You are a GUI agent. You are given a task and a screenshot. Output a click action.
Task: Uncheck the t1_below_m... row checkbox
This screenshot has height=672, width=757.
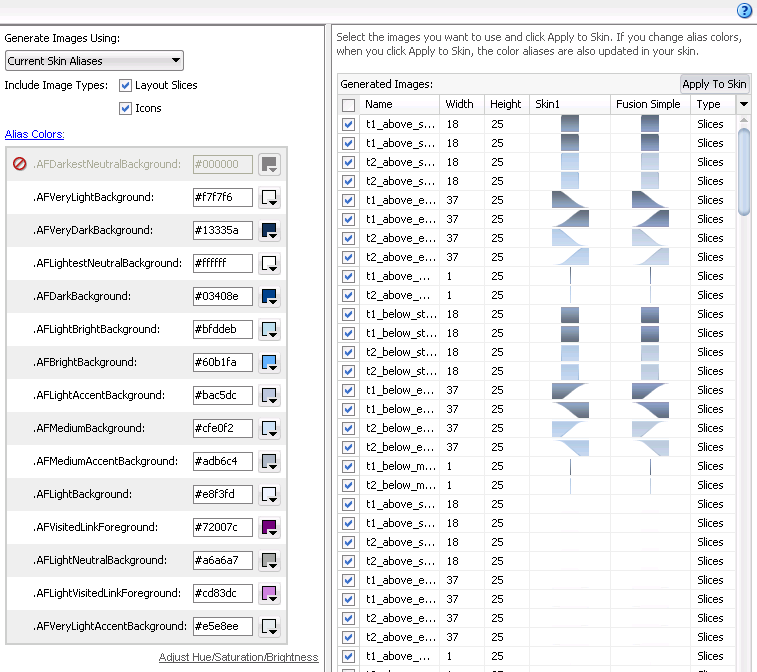point(349,466)
